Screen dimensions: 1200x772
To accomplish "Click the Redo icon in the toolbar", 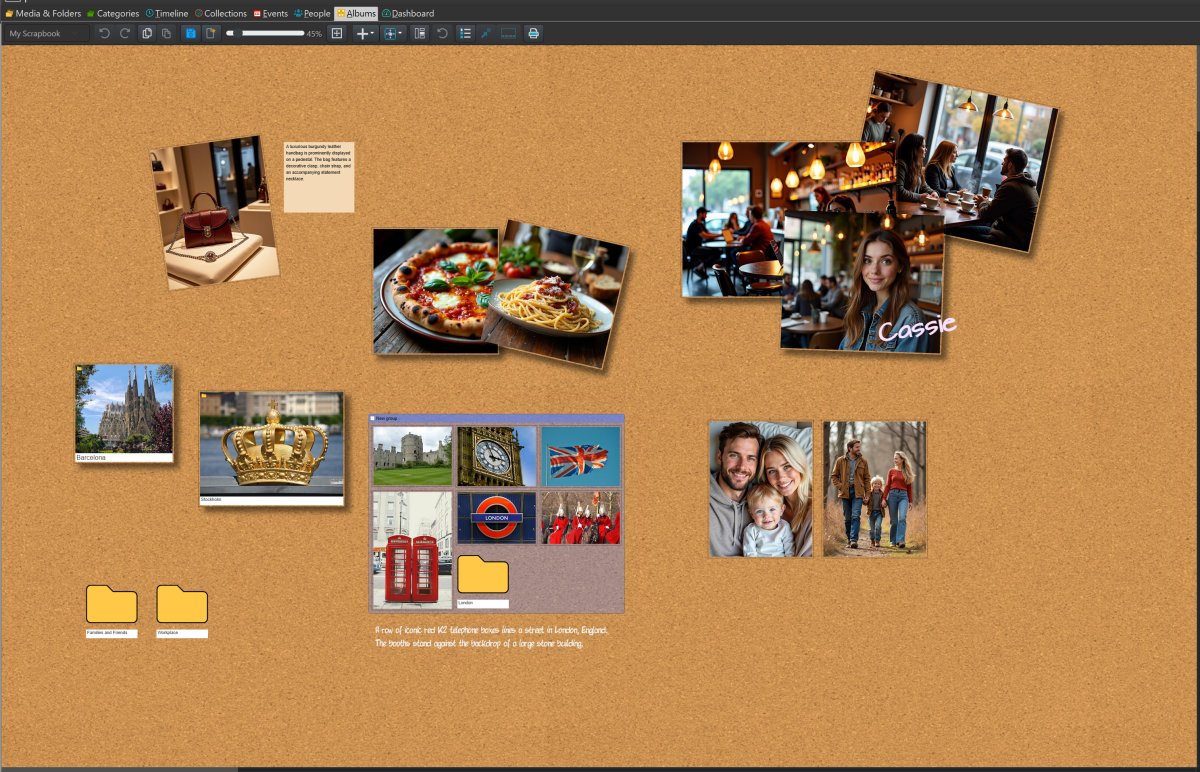I will click(x=125, y=33).
